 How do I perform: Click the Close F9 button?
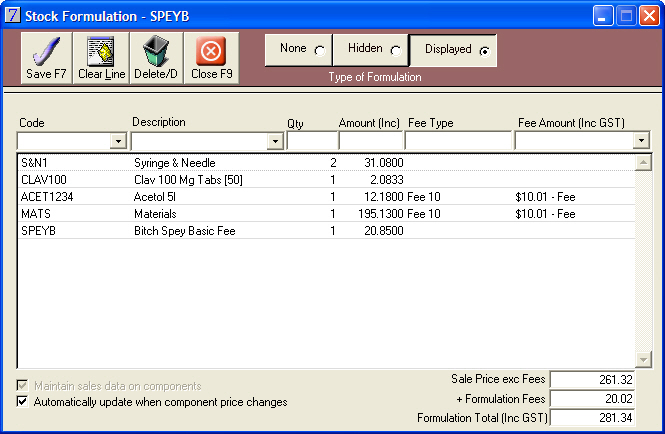click(x=211, y=58)
